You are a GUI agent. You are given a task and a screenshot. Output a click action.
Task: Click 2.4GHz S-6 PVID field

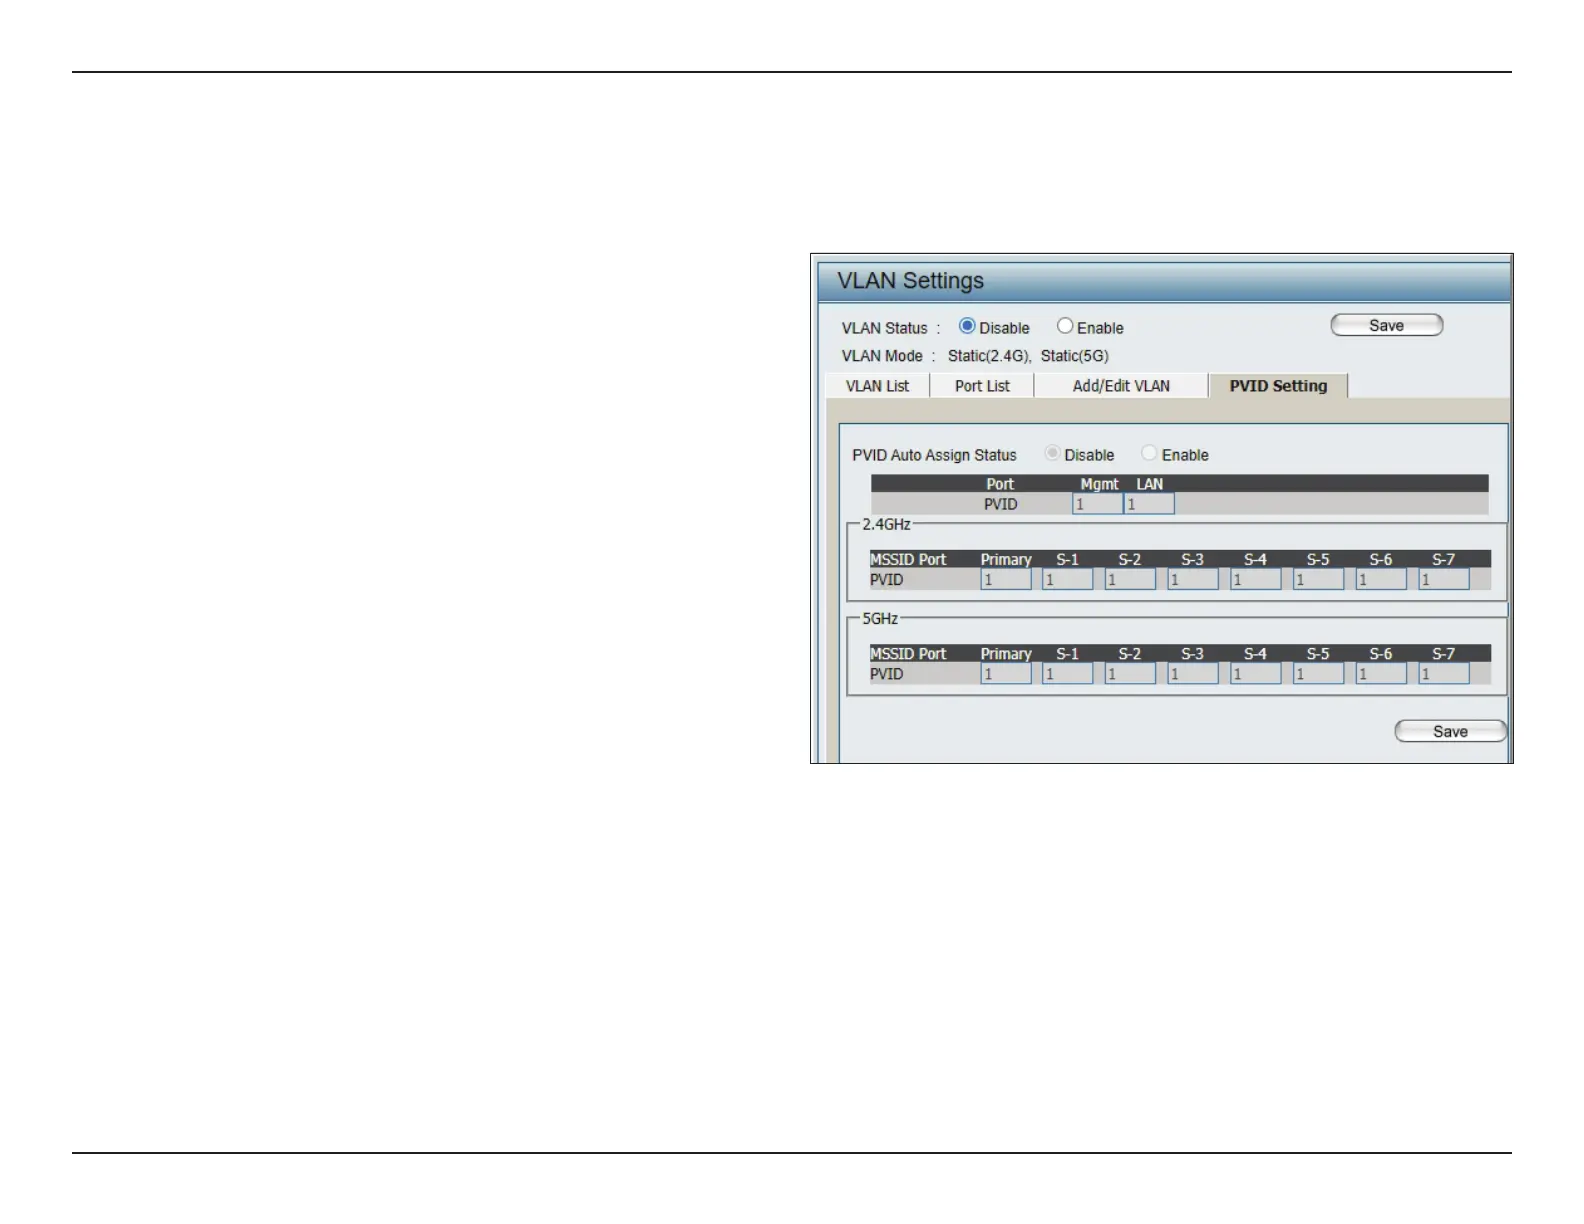(1381, 579)
